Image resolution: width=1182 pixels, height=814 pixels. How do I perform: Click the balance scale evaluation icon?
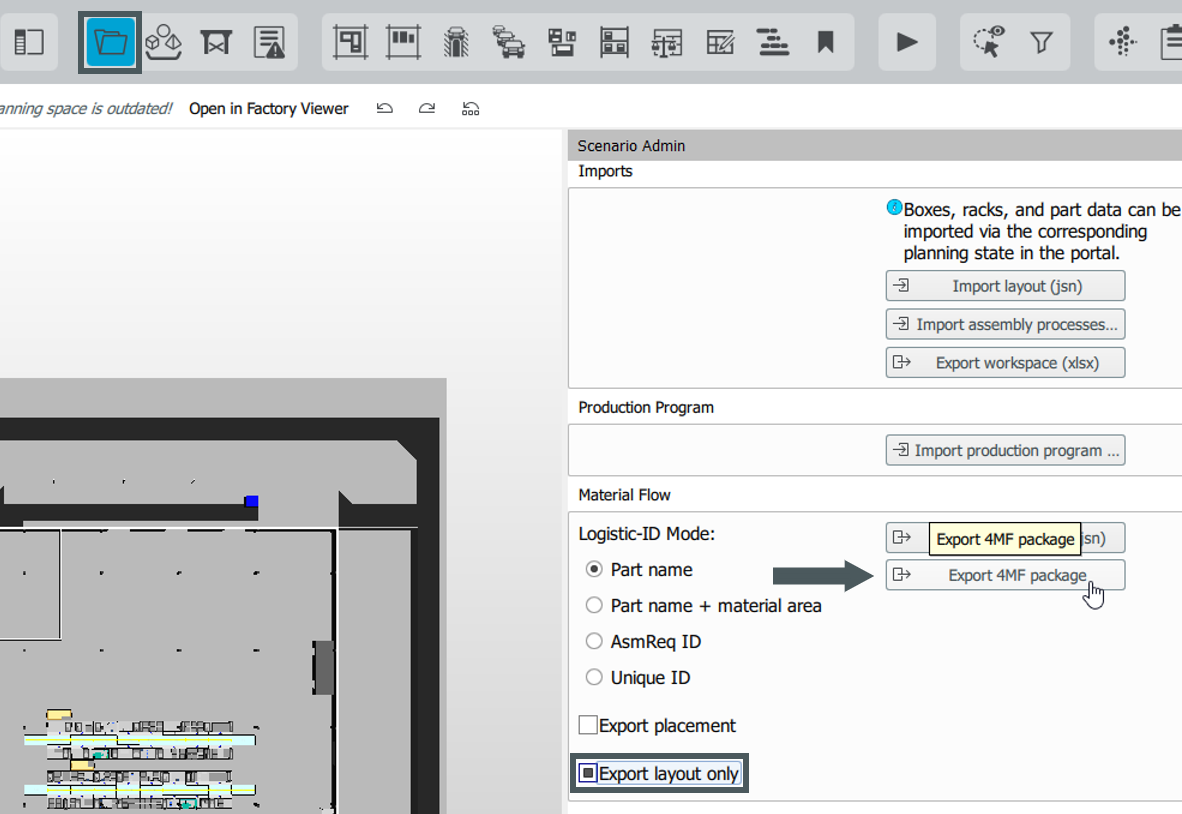coord(667,41)
